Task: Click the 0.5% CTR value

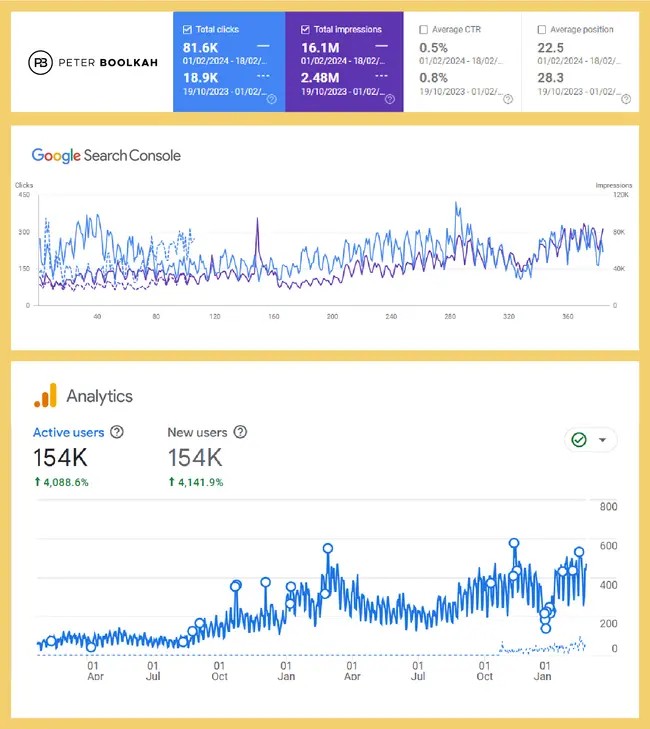Action: click(x=433, y=48)
